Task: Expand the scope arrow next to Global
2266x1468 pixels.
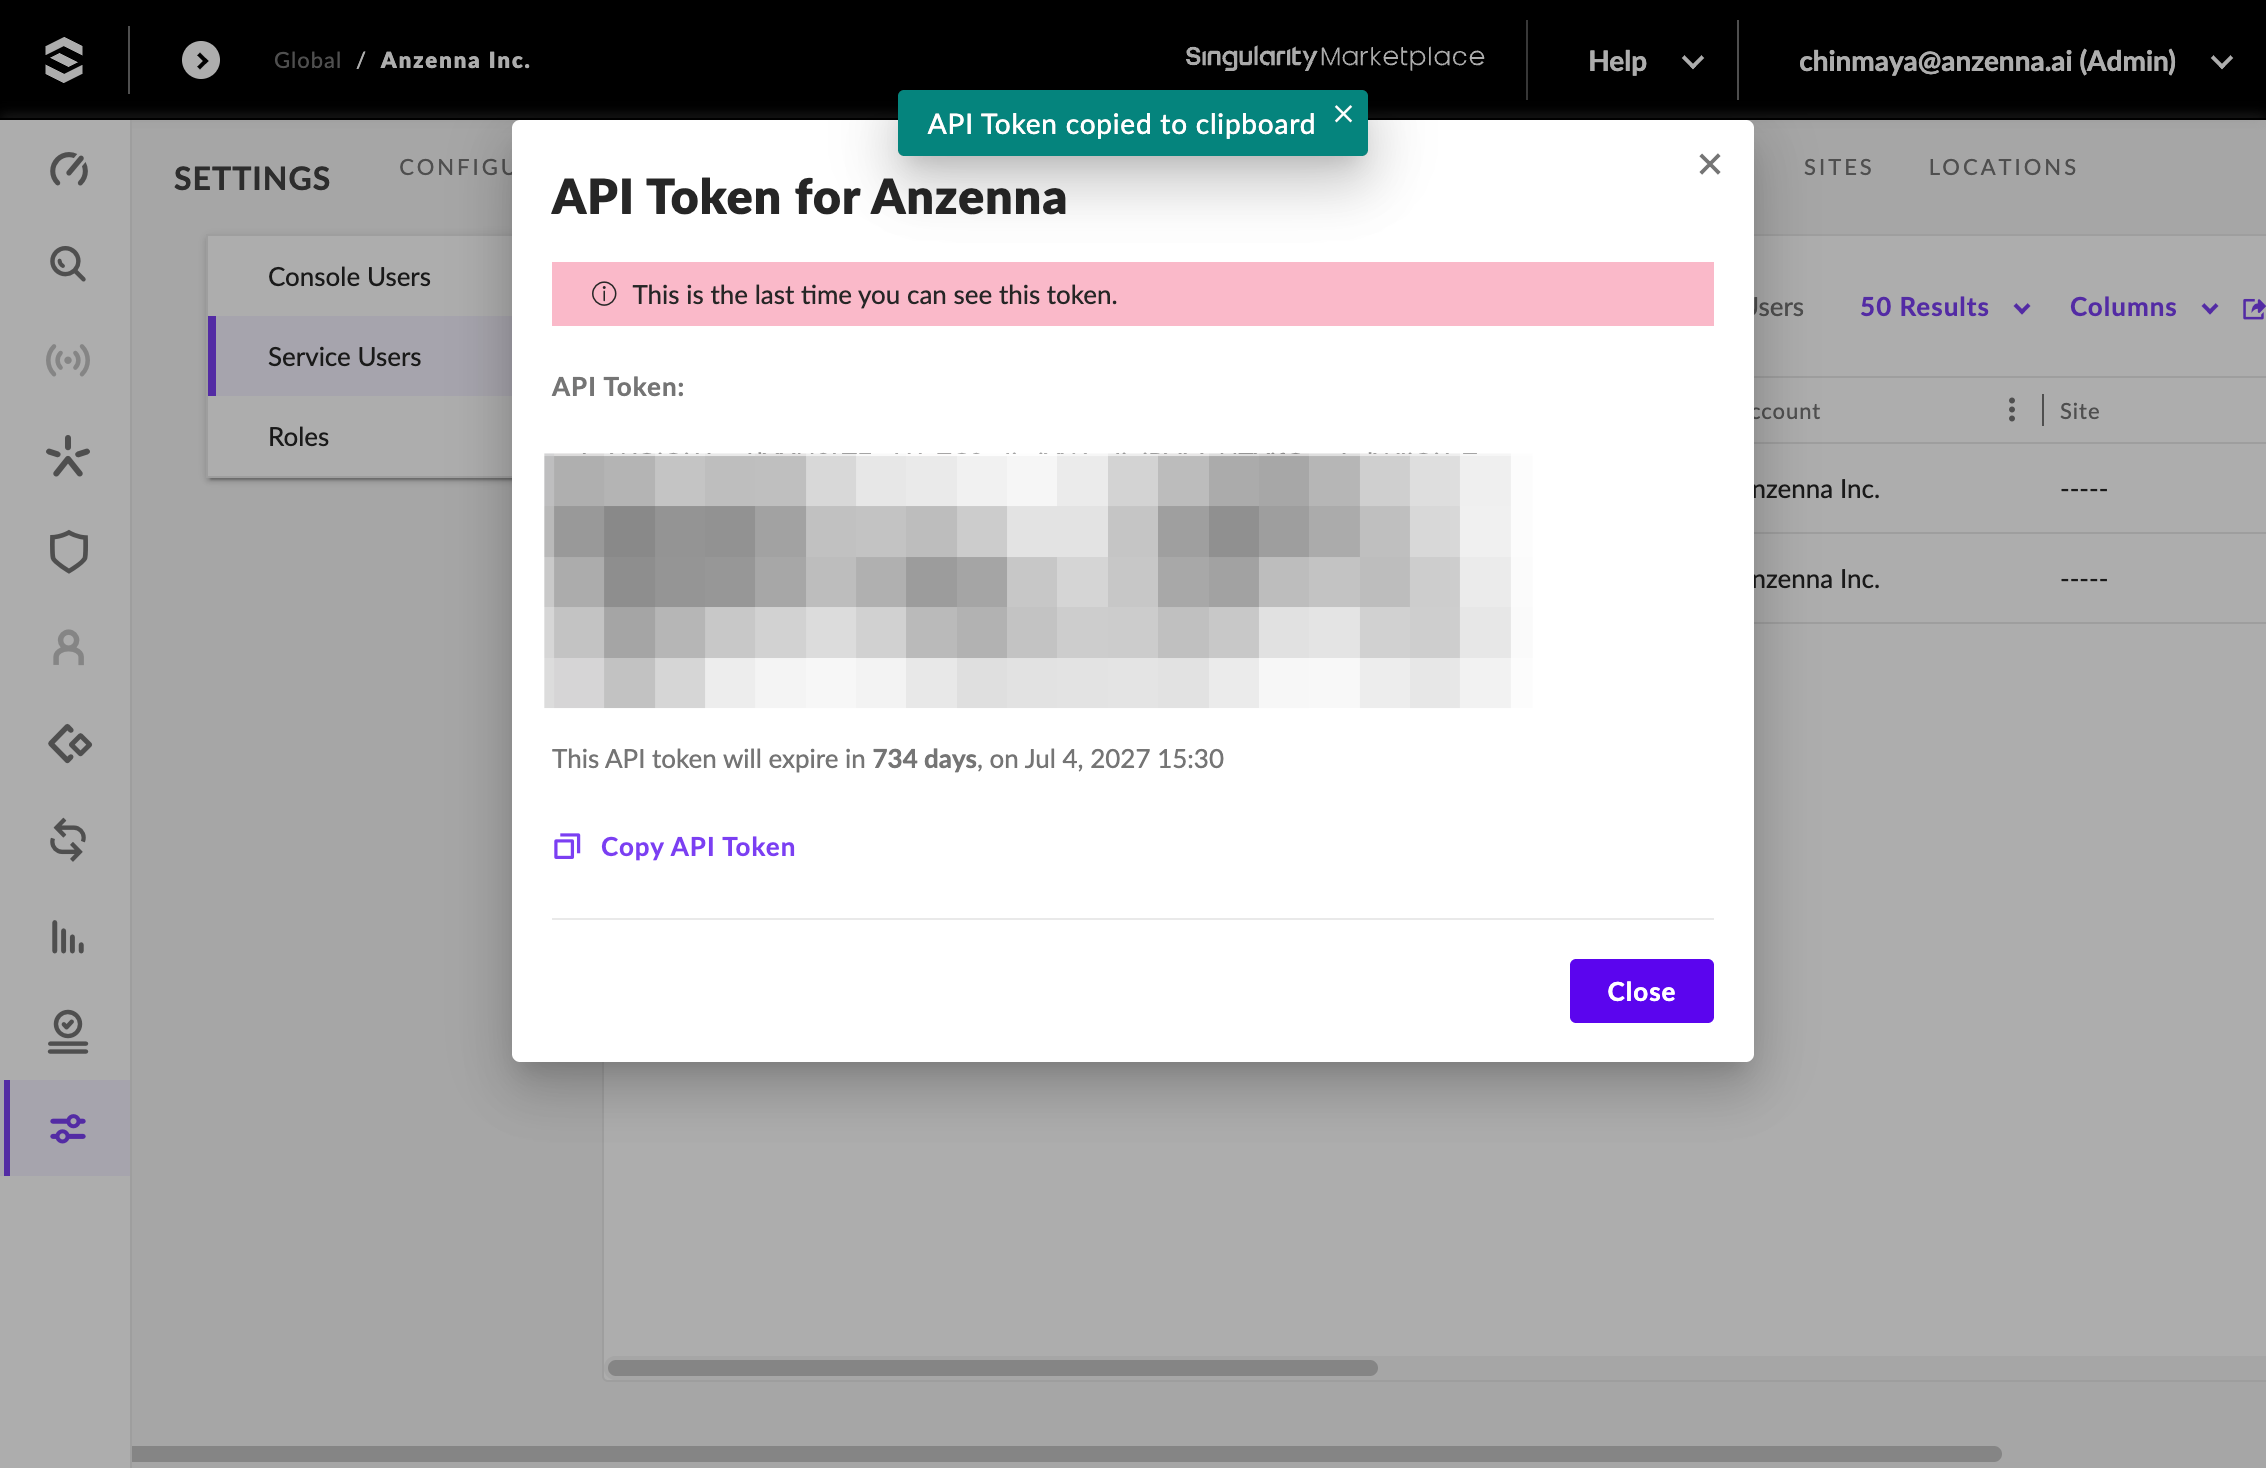Action: point(201,60)
